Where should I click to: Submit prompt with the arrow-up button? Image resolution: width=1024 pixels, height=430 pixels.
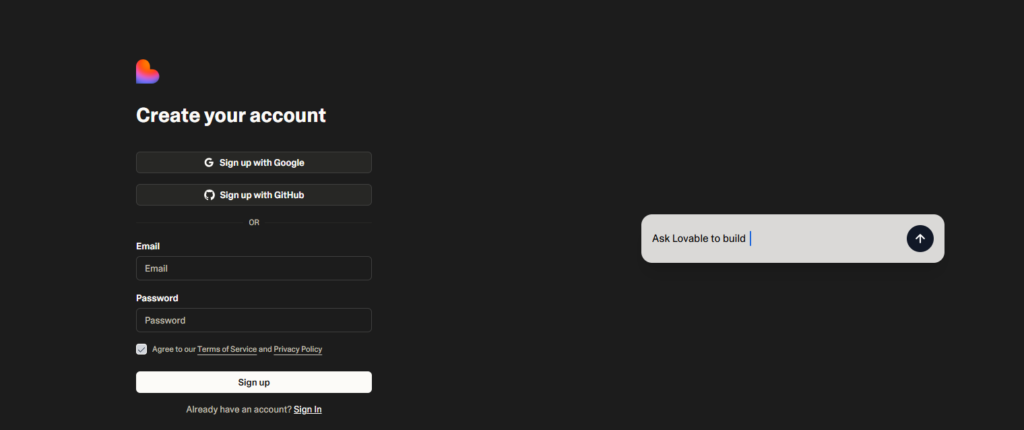pos(920,239)
